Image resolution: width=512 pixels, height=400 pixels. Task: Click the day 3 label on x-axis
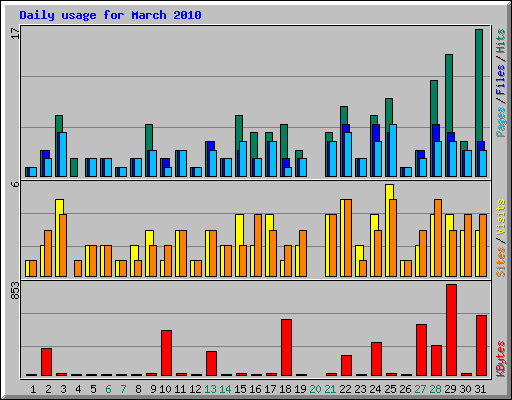coord(63,389)
